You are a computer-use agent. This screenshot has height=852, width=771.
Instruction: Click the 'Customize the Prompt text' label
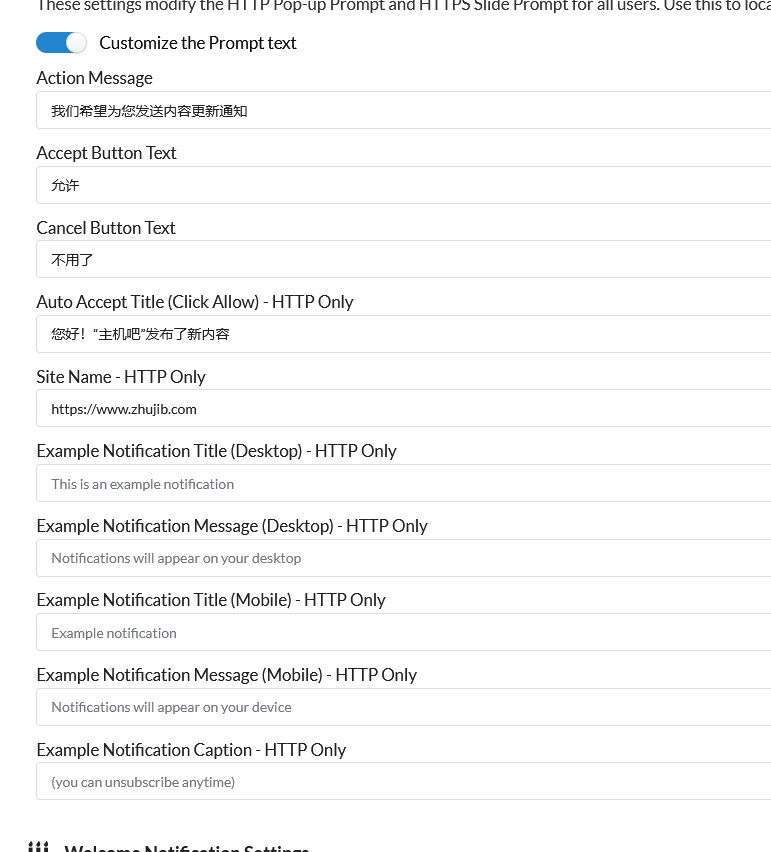click(x=198, y=43)
